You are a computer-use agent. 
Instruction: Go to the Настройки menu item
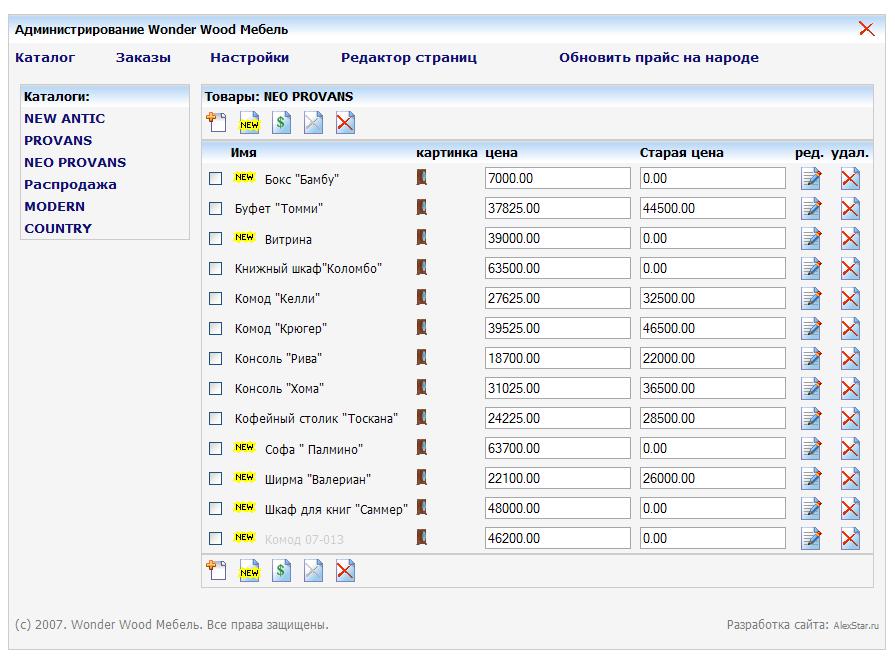click(x=250, y=58)
